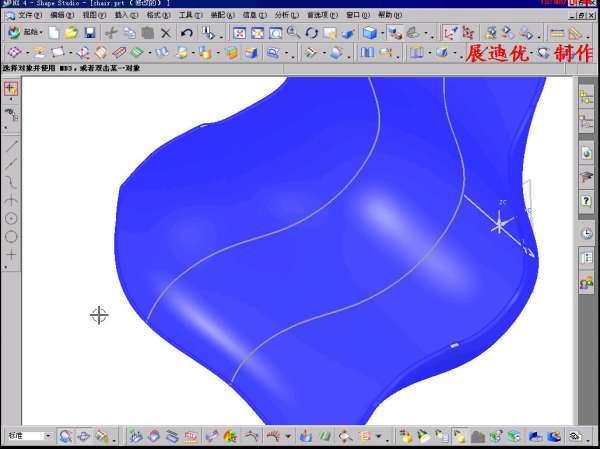Viewport: 600px width, 449px height.
Task: Open the 标准 combo box dropdown
Action: click(x=48, y=436)
